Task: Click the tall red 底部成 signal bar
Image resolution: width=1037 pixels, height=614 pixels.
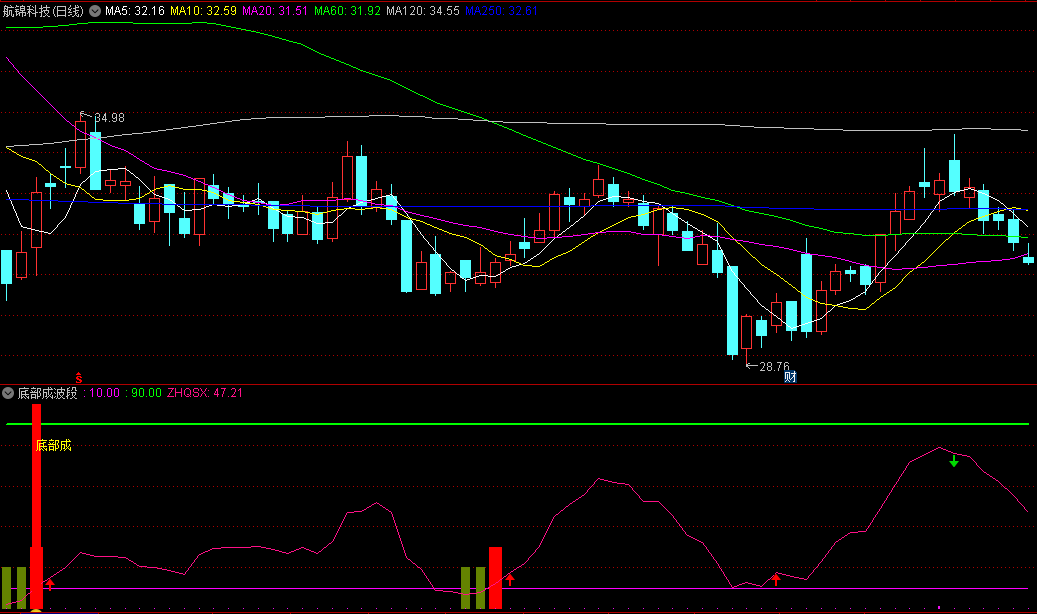Action: pyautogui.click(x=36, y=507)
